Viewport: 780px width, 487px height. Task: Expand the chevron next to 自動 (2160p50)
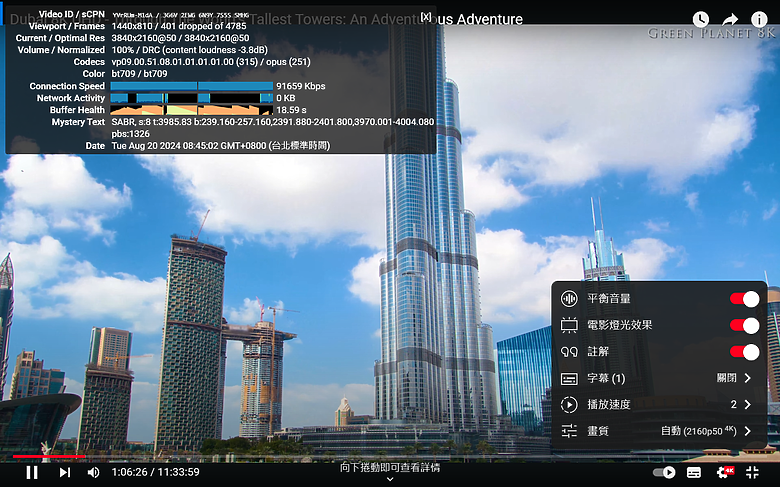(x=748, y=431)
